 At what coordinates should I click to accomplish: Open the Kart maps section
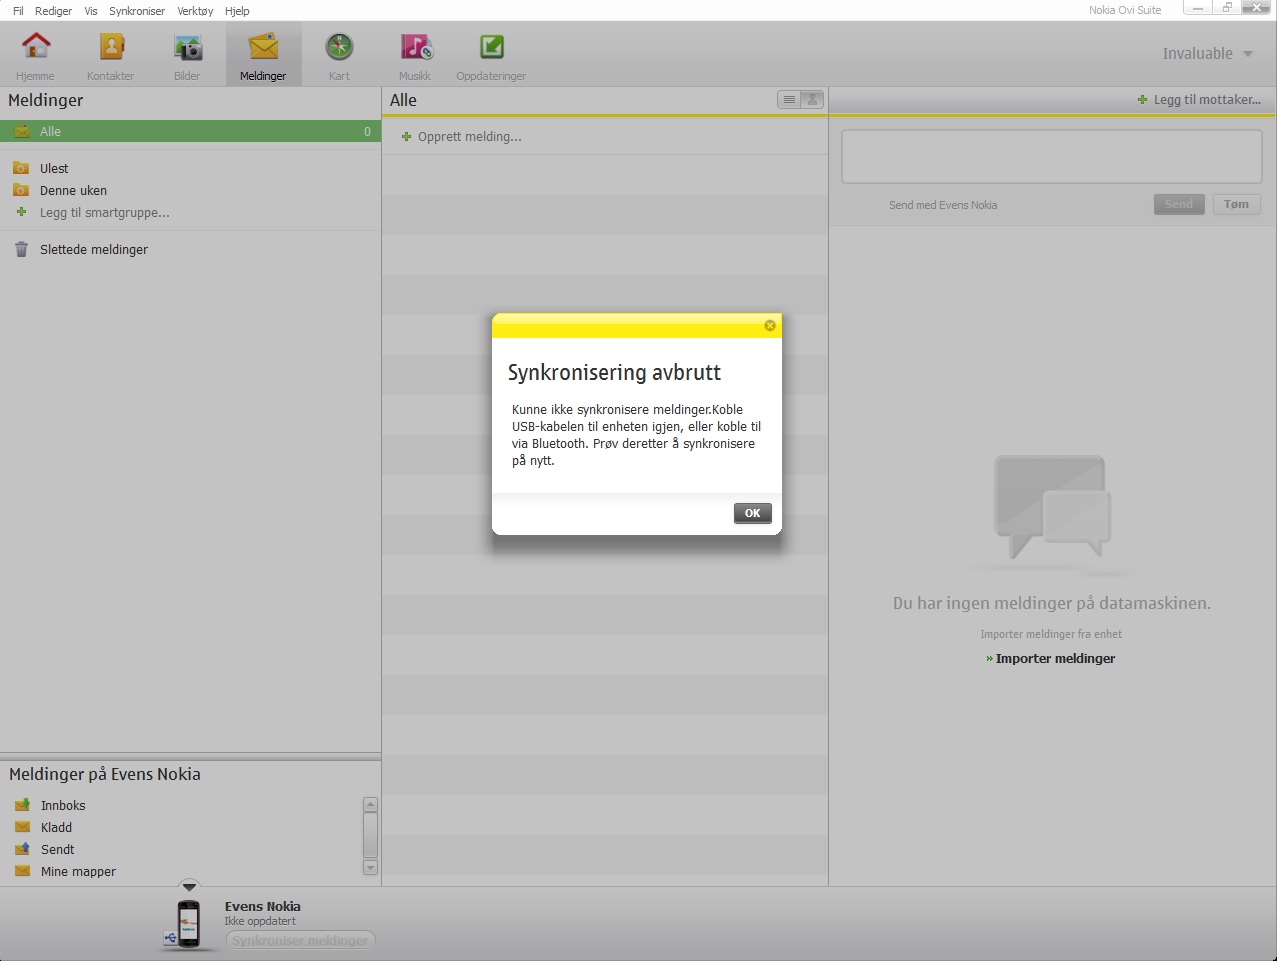pyautogui.click(x=339, y=55)
